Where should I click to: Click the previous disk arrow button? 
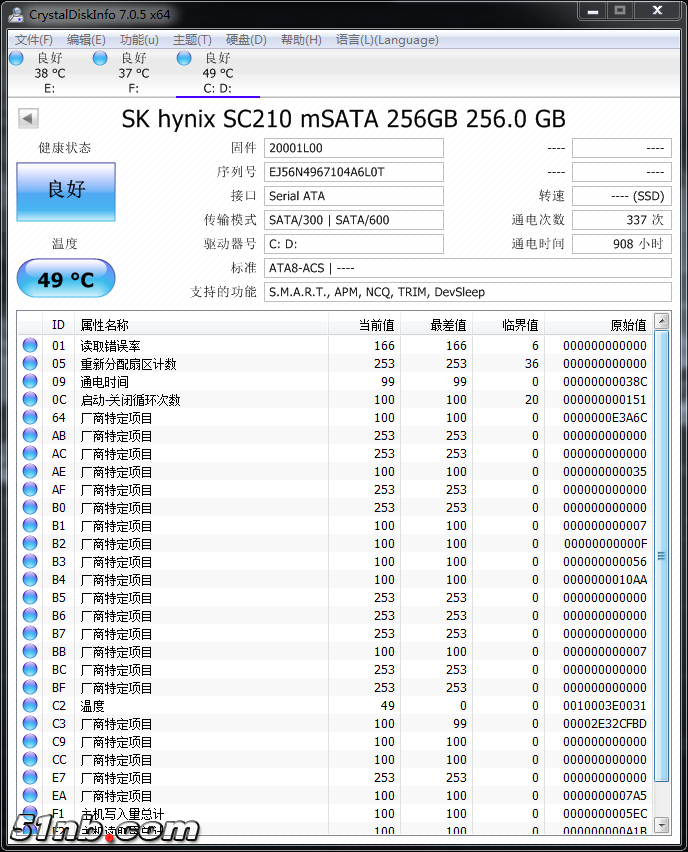point(28,119)
